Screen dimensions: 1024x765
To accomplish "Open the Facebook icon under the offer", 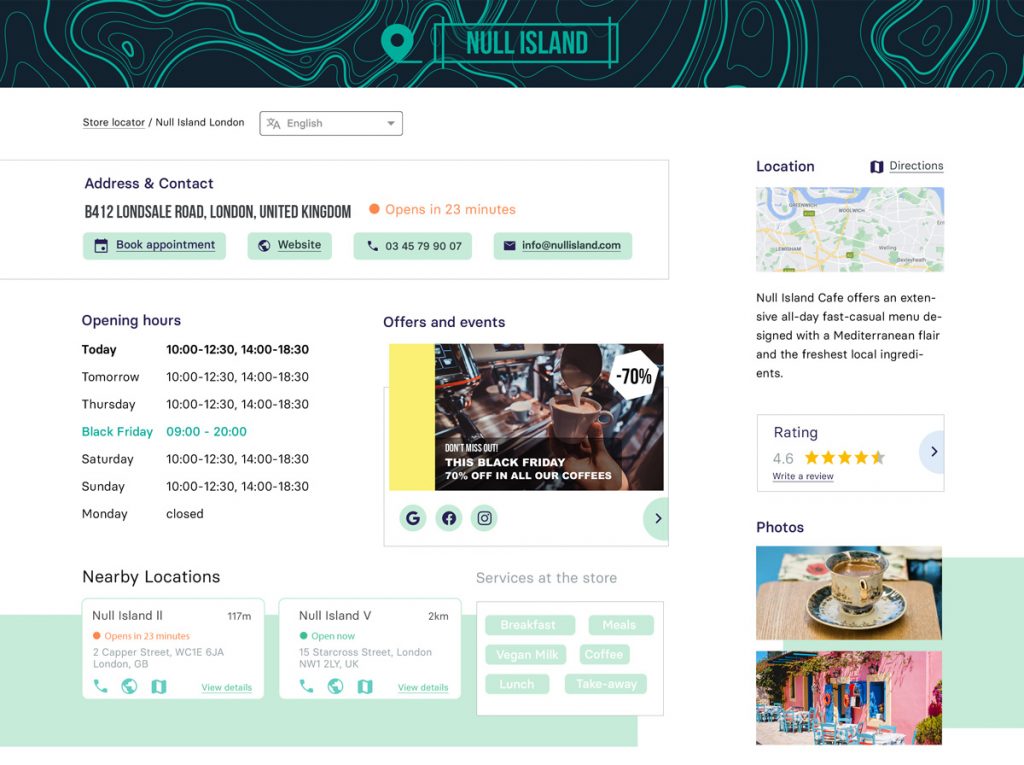I will tap(449, 518).
